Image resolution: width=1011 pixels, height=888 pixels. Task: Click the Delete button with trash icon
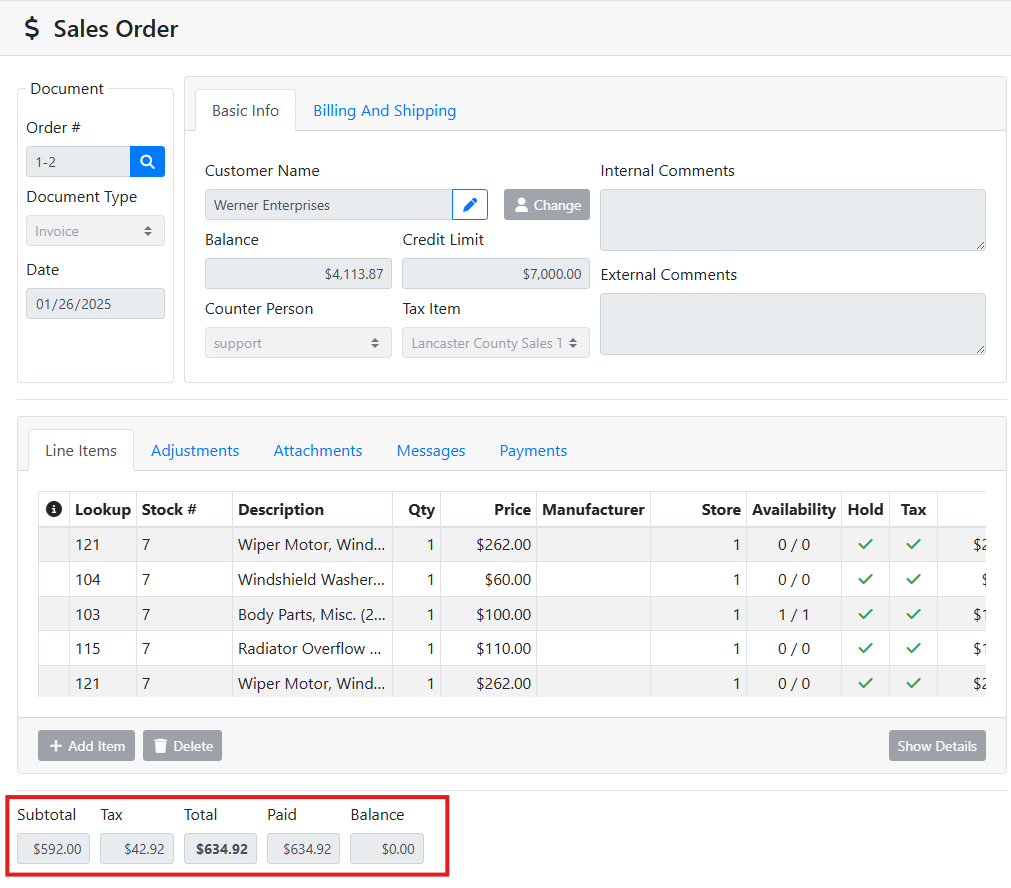(182, 746)
